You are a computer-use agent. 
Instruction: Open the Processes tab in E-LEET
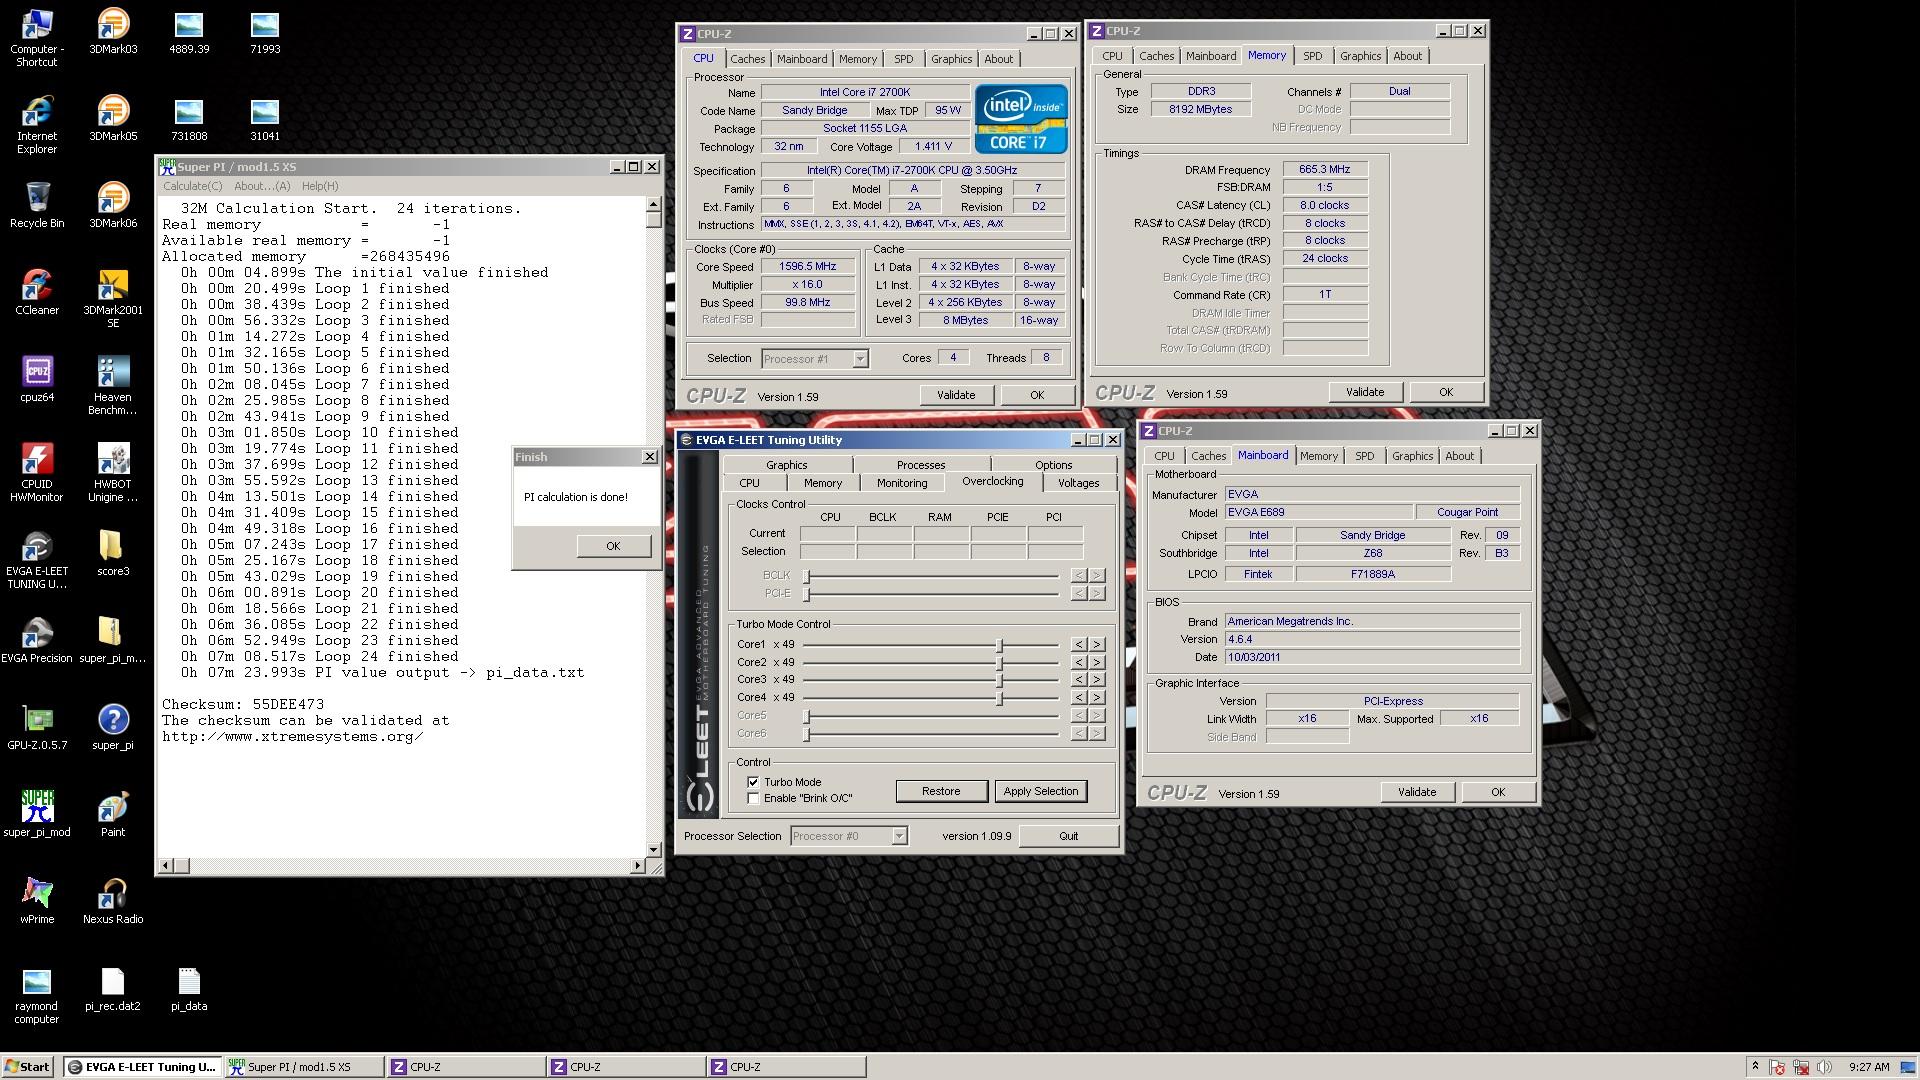click(921, 465)
